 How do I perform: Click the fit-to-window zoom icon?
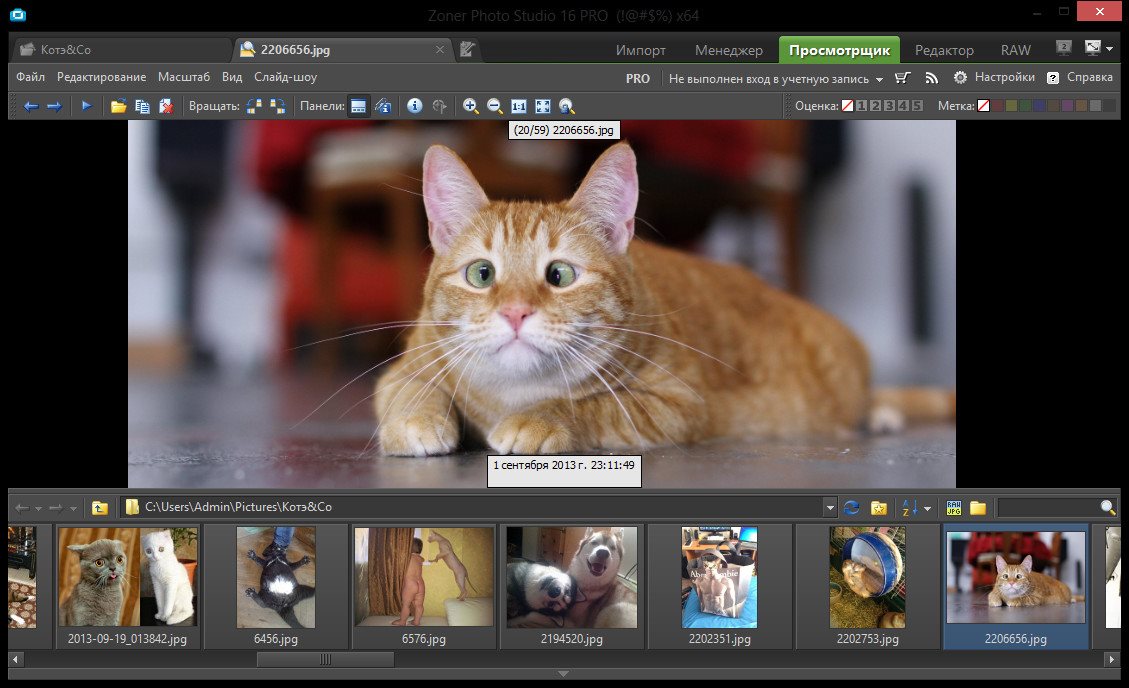[543, 106]
